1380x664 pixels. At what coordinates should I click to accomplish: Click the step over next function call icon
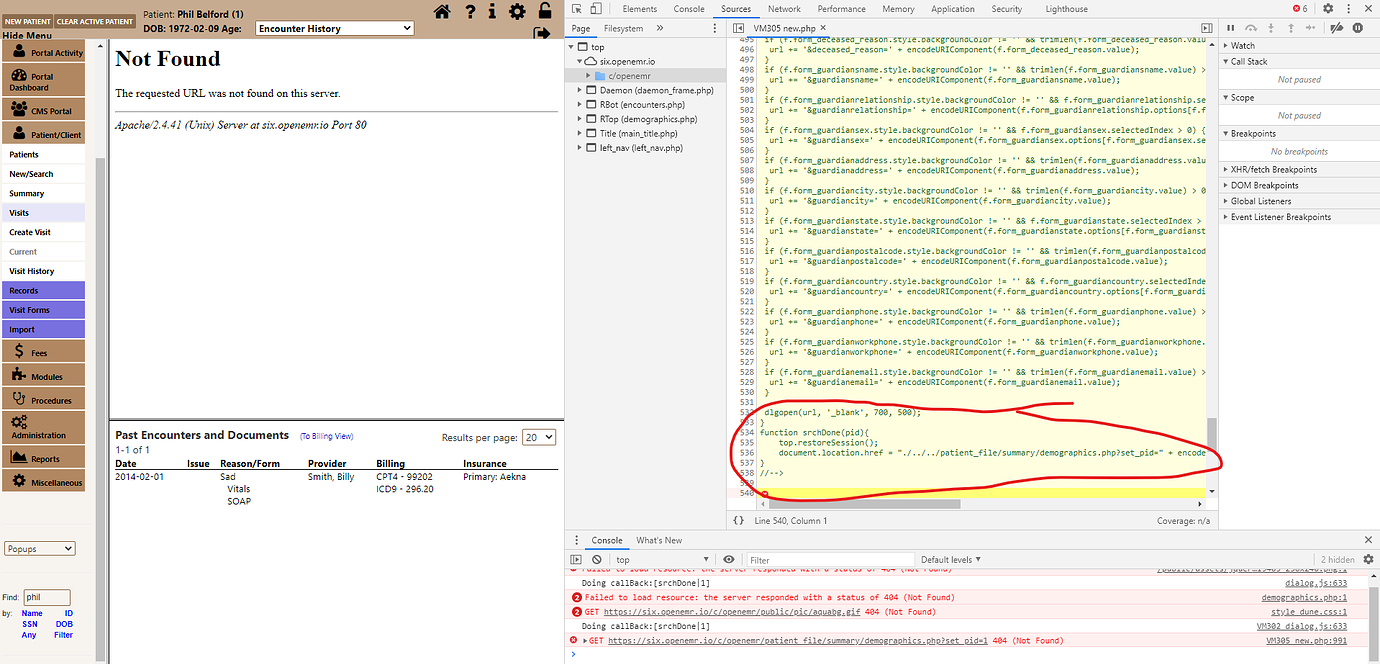click(1250, 27)
